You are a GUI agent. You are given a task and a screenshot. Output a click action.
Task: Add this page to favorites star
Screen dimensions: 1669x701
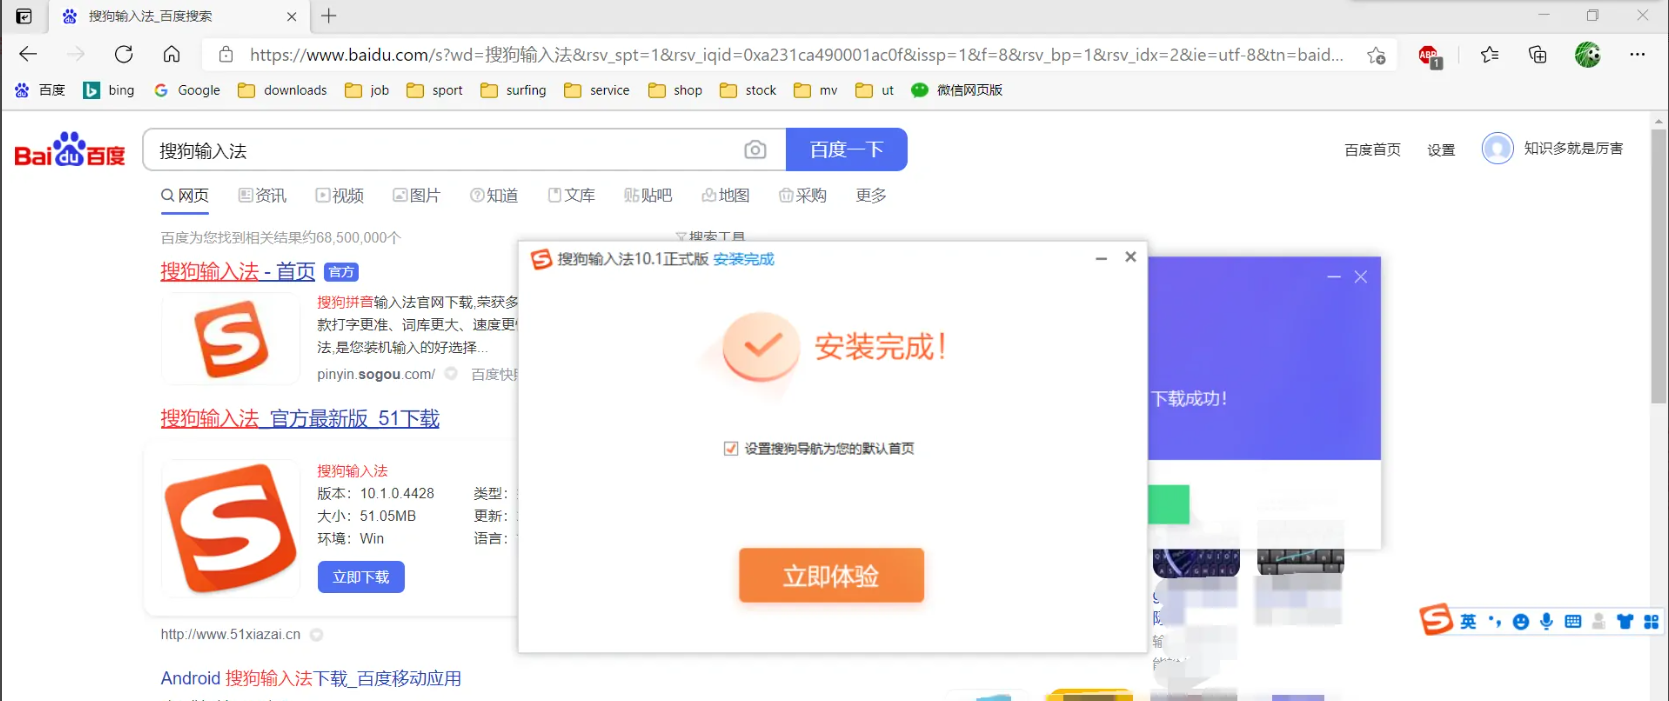click(x=1377, y=55)
